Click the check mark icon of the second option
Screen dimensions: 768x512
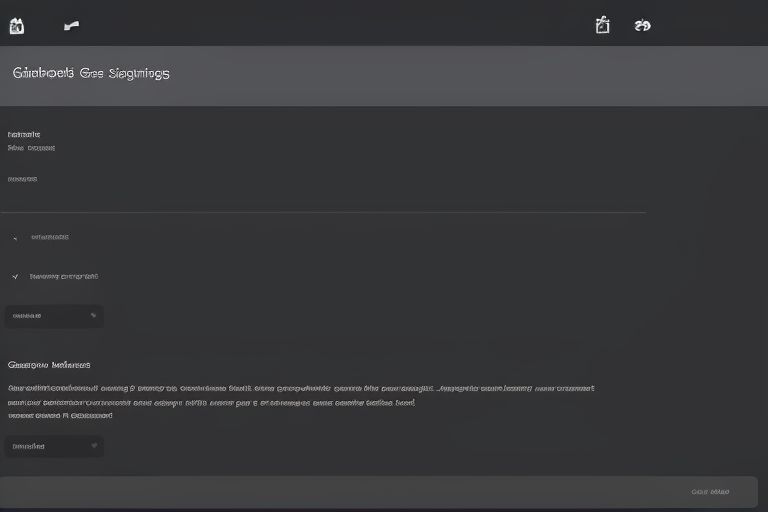point(15,276)
